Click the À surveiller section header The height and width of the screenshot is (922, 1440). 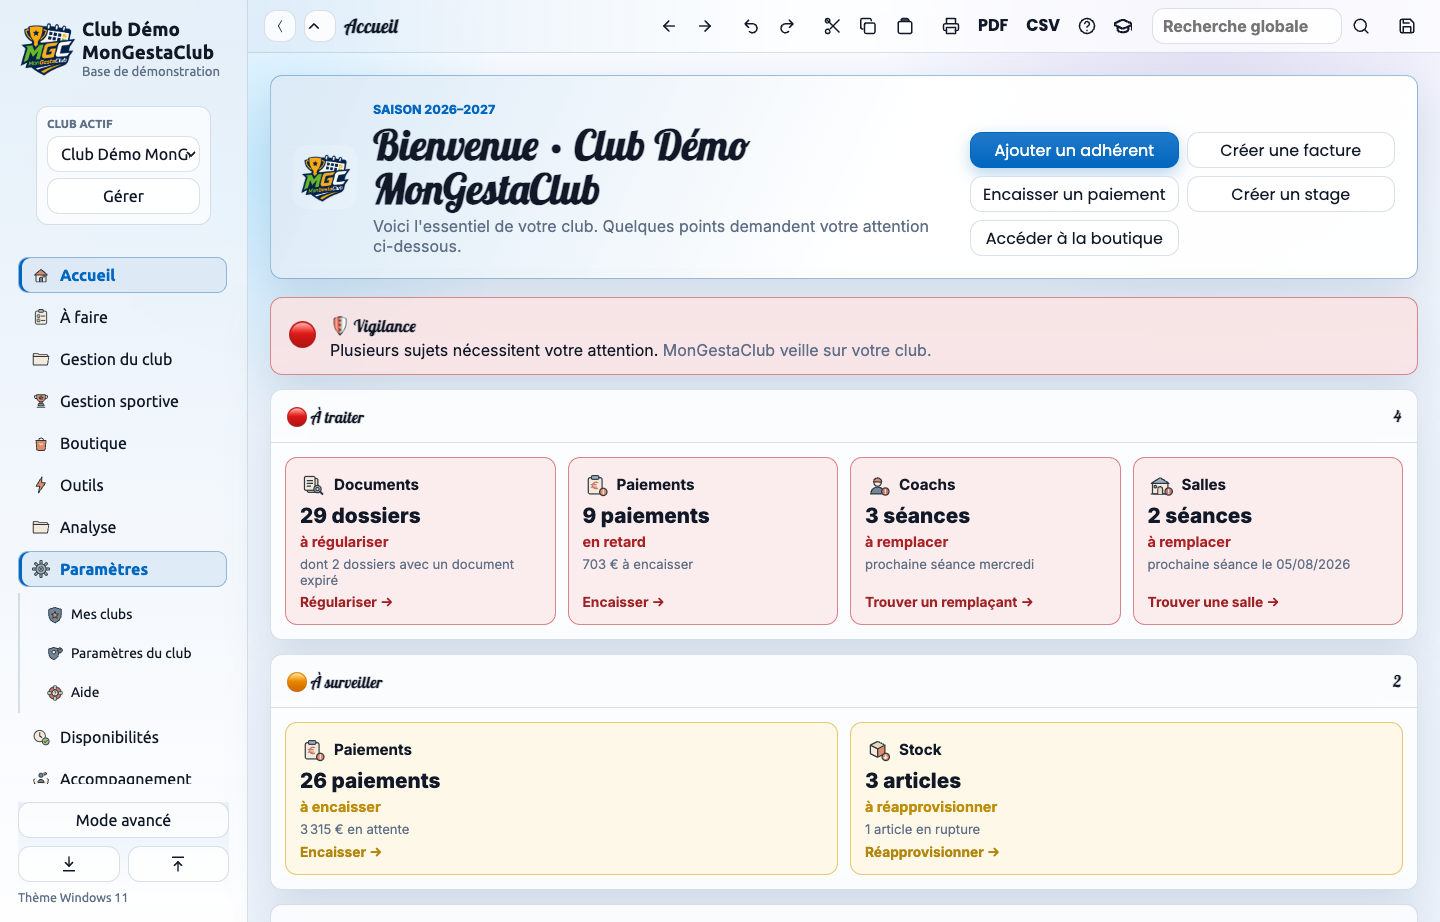click(844, 682)
